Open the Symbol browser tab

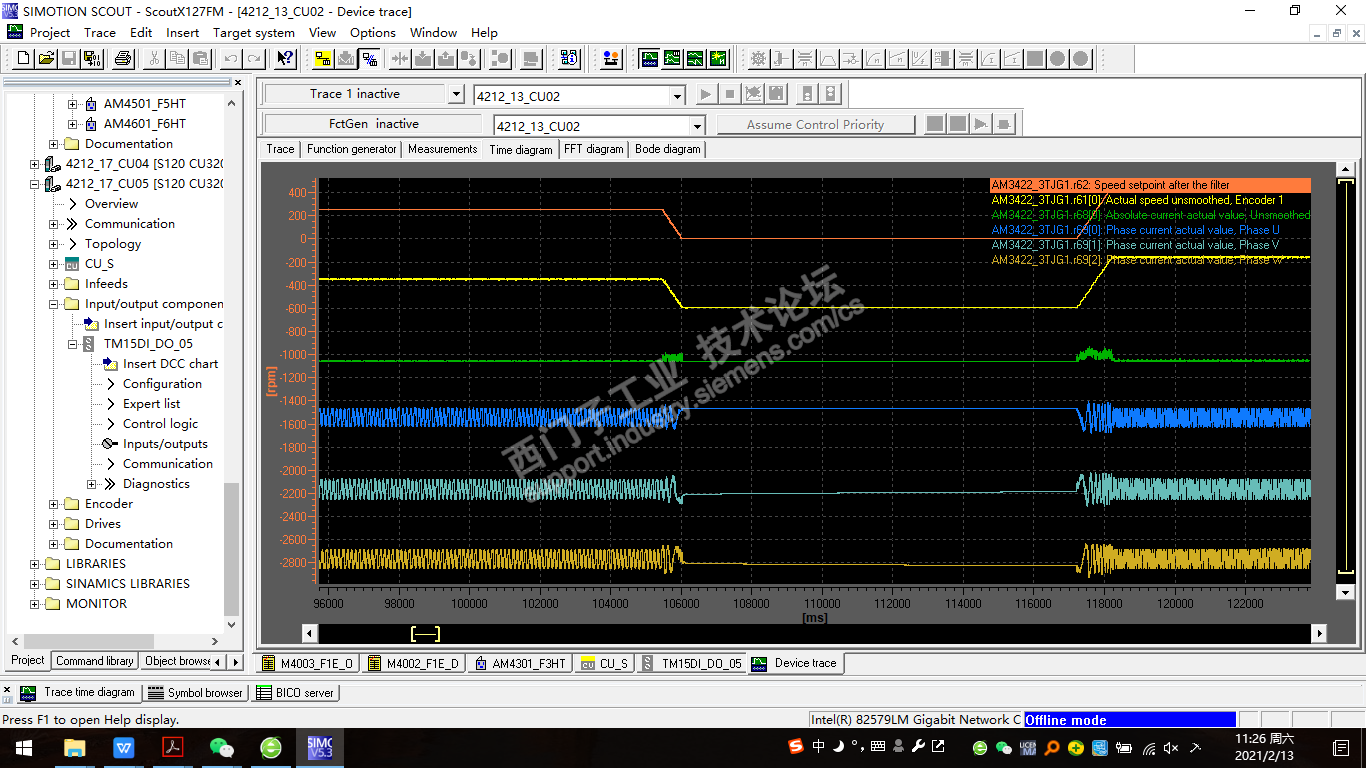[195, 692]
